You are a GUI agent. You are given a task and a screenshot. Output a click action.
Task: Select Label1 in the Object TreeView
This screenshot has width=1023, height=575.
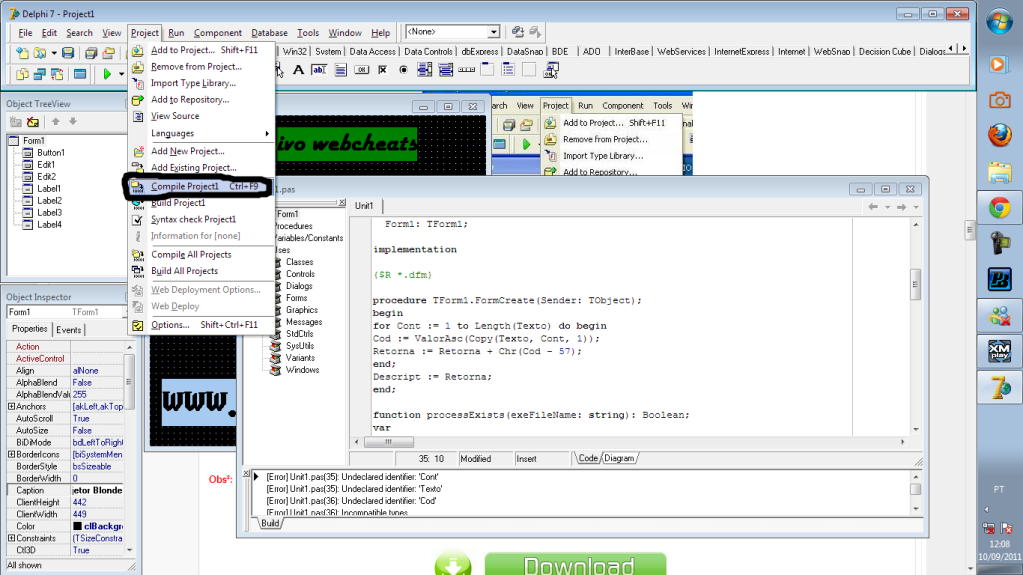(49, 188)
